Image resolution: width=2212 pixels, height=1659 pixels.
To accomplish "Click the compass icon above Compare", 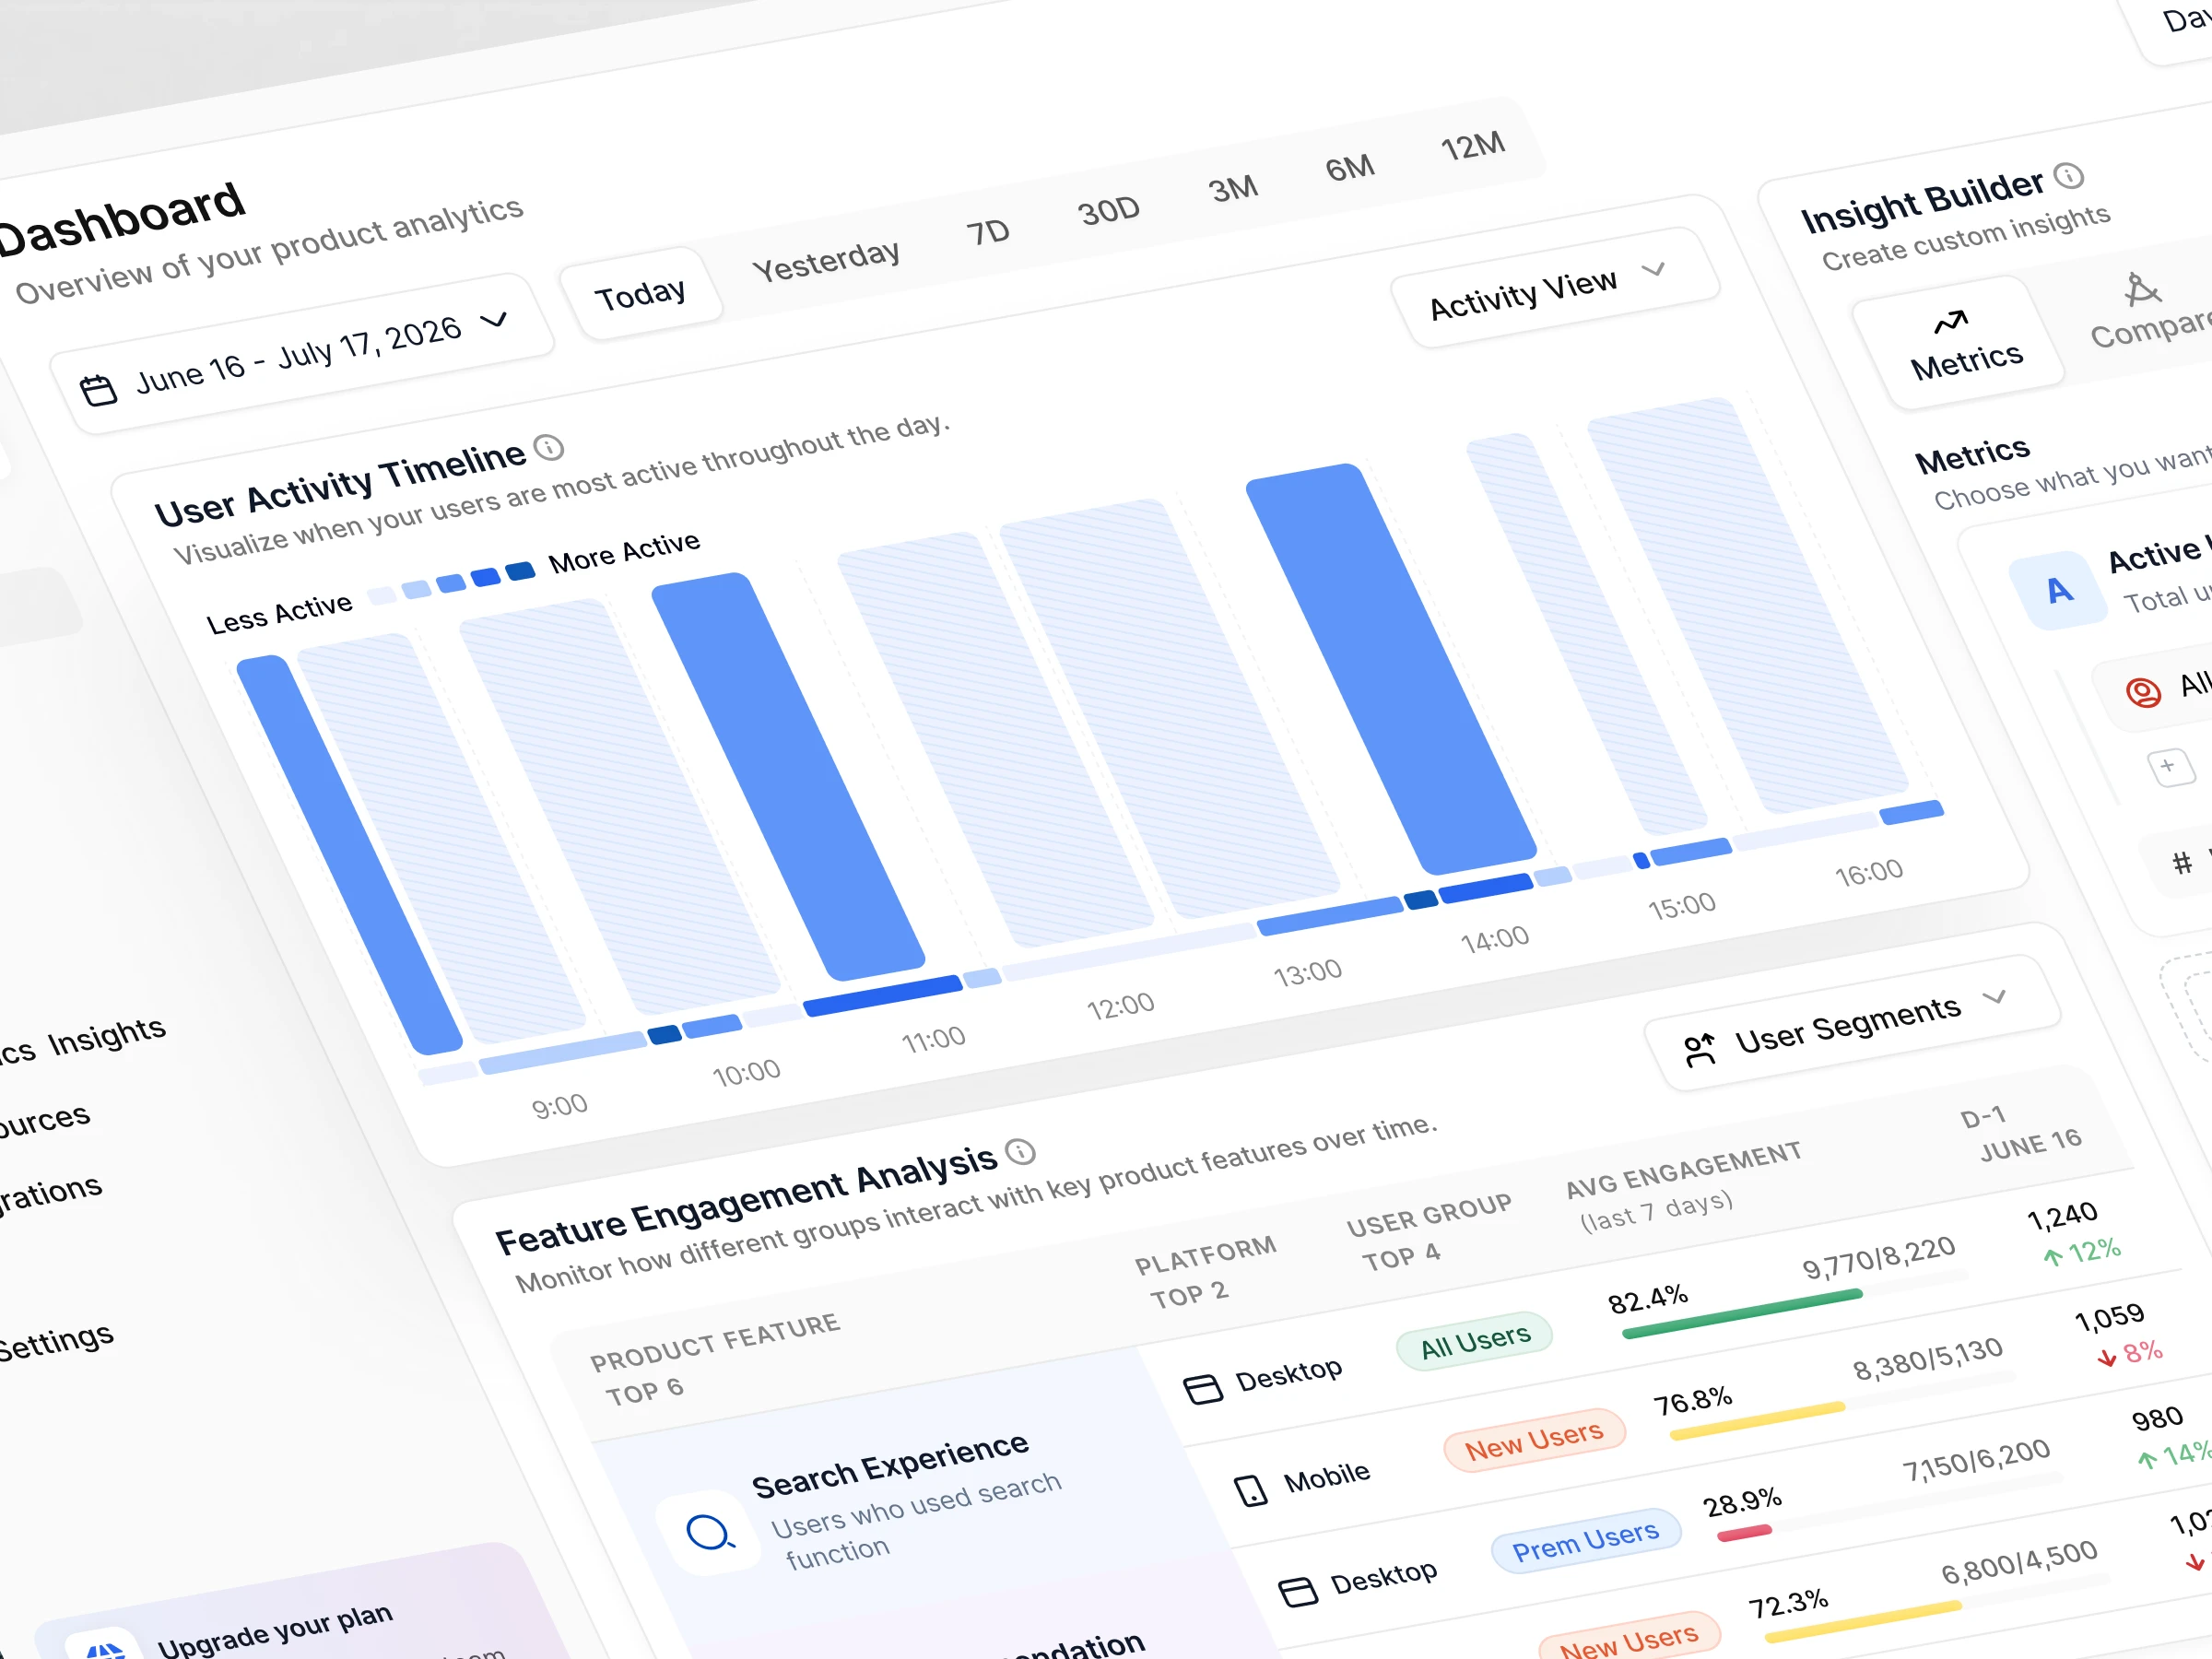I will [2141, 289].
